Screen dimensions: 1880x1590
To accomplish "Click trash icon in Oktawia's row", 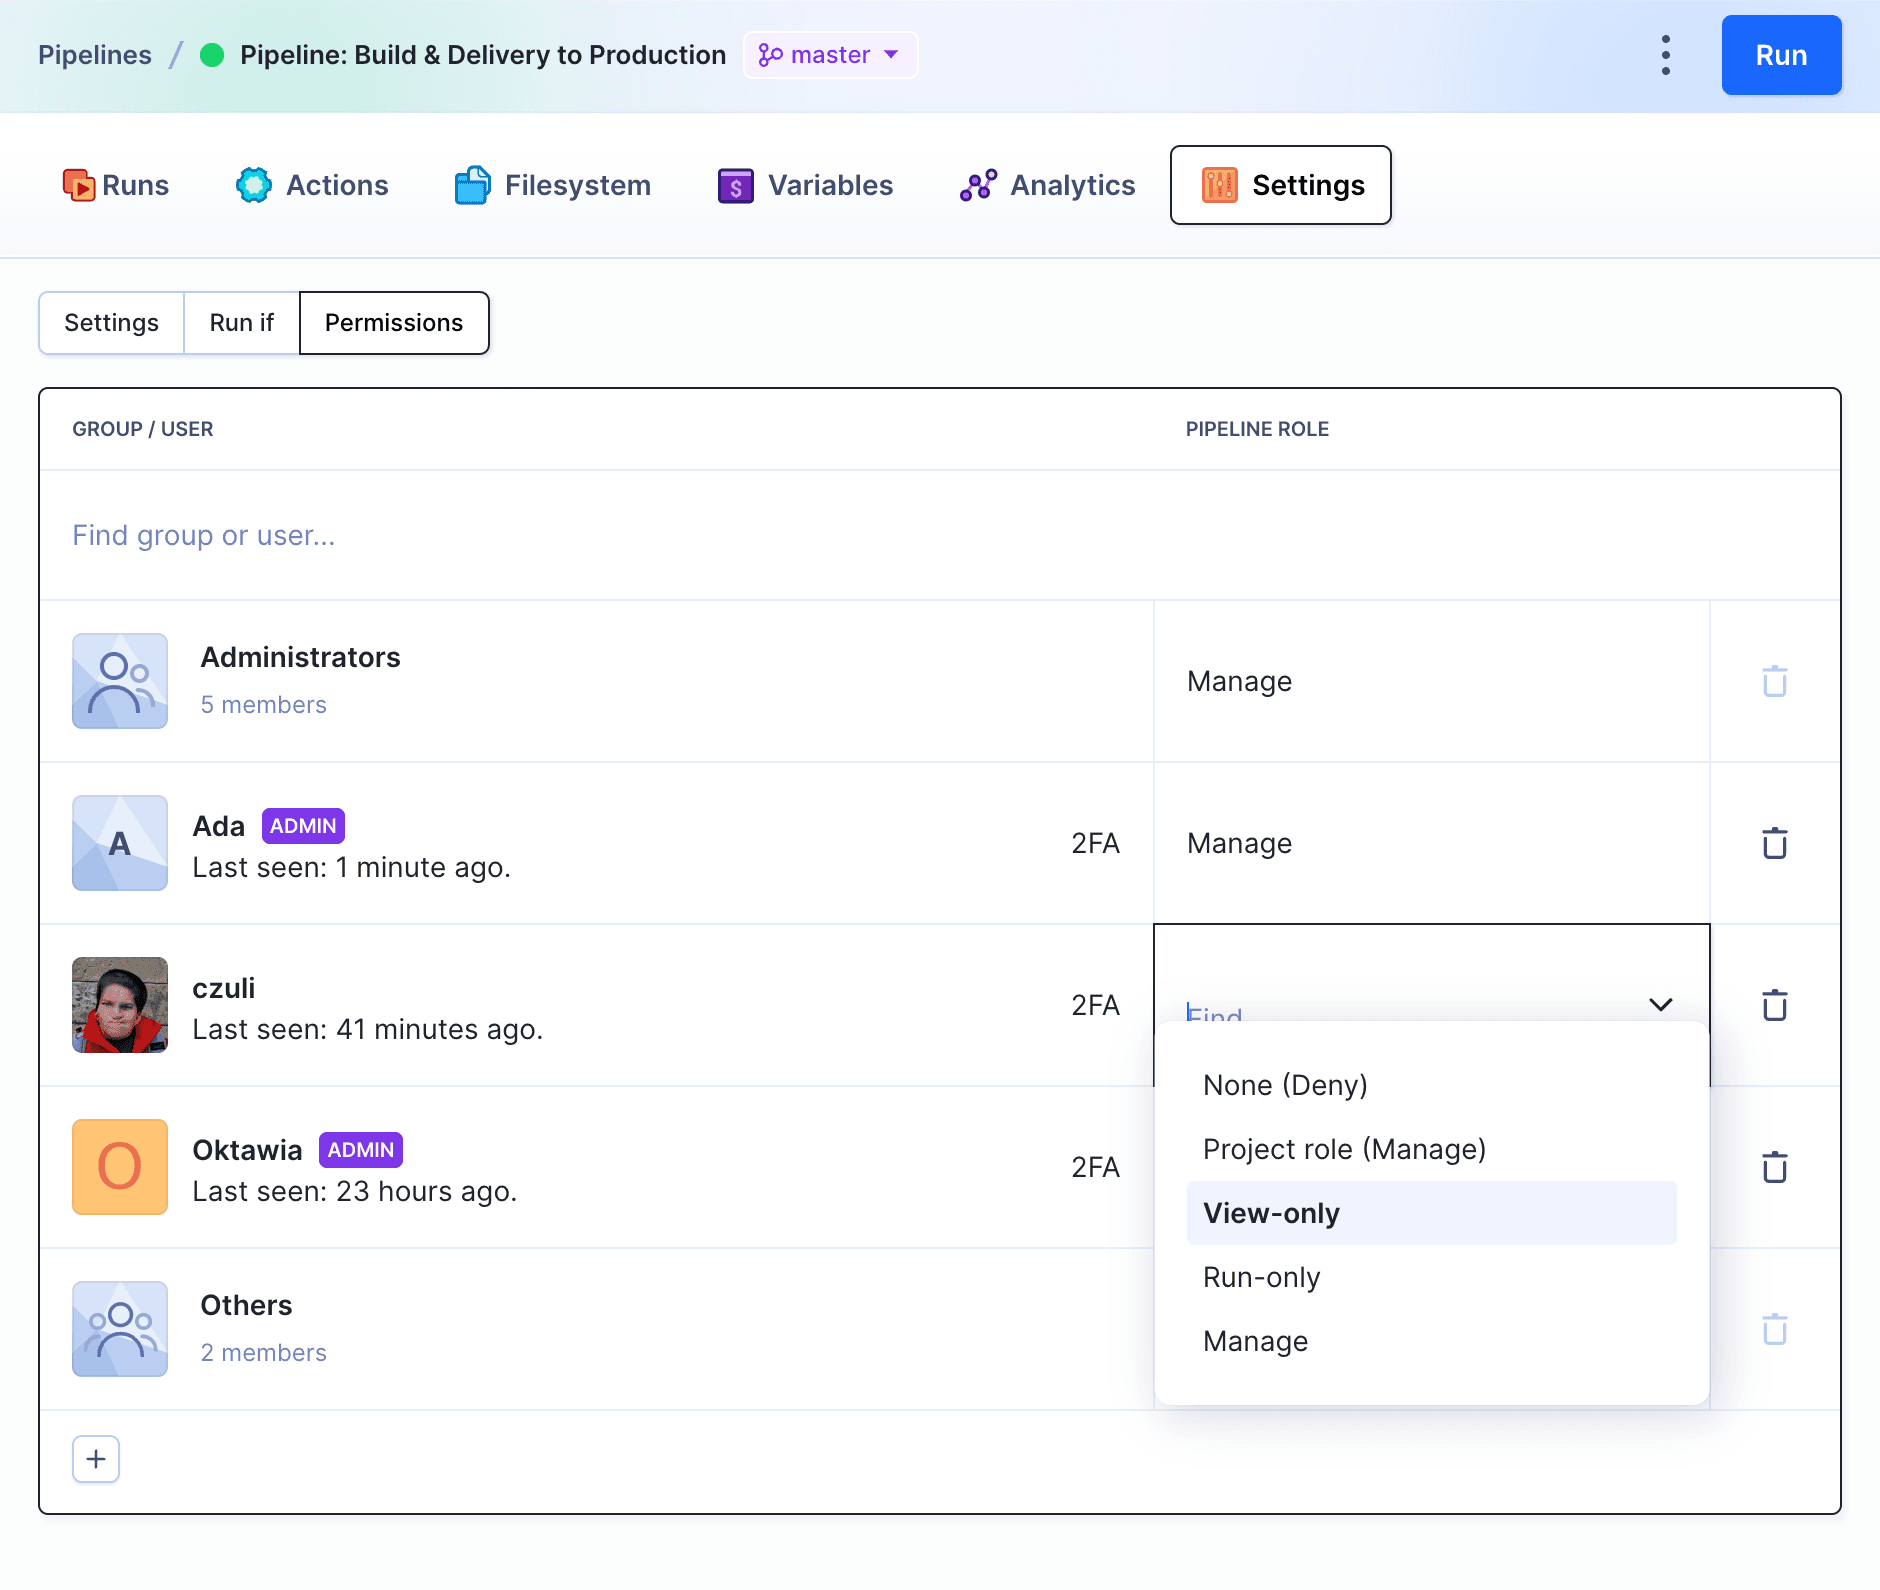I will pyautogui.click(x=1774, y=1167).
